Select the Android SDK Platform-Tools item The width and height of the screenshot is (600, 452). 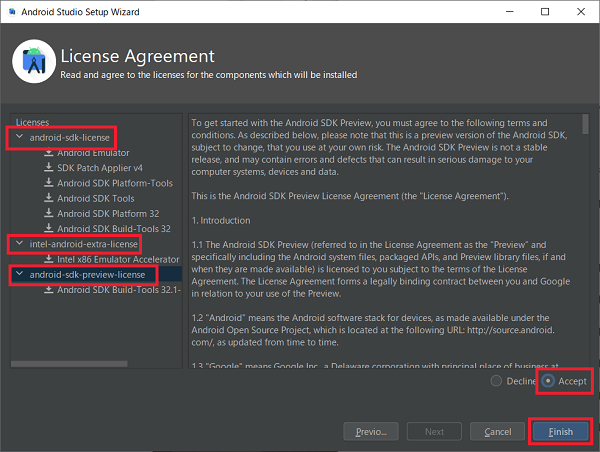115,183
